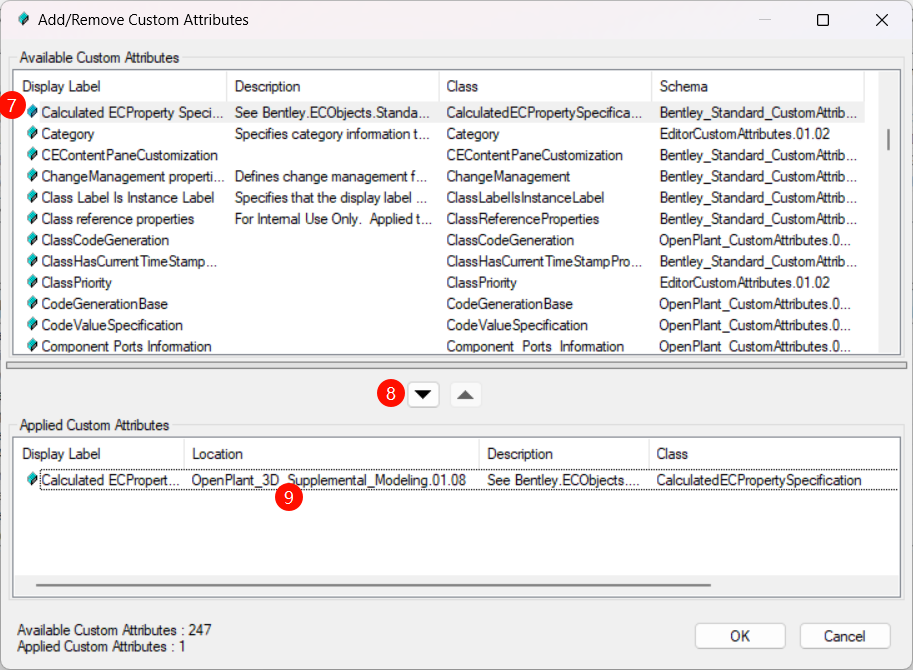
Task: Click the dialog title bar app icon
Action: [x=24, y=19]
